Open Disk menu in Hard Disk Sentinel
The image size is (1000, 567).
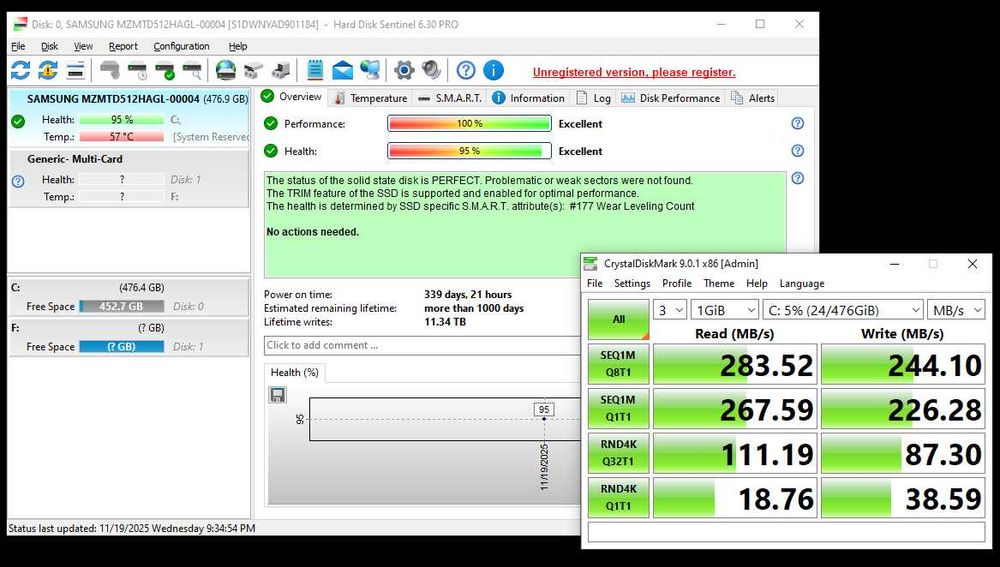click(x=49, y=47)
